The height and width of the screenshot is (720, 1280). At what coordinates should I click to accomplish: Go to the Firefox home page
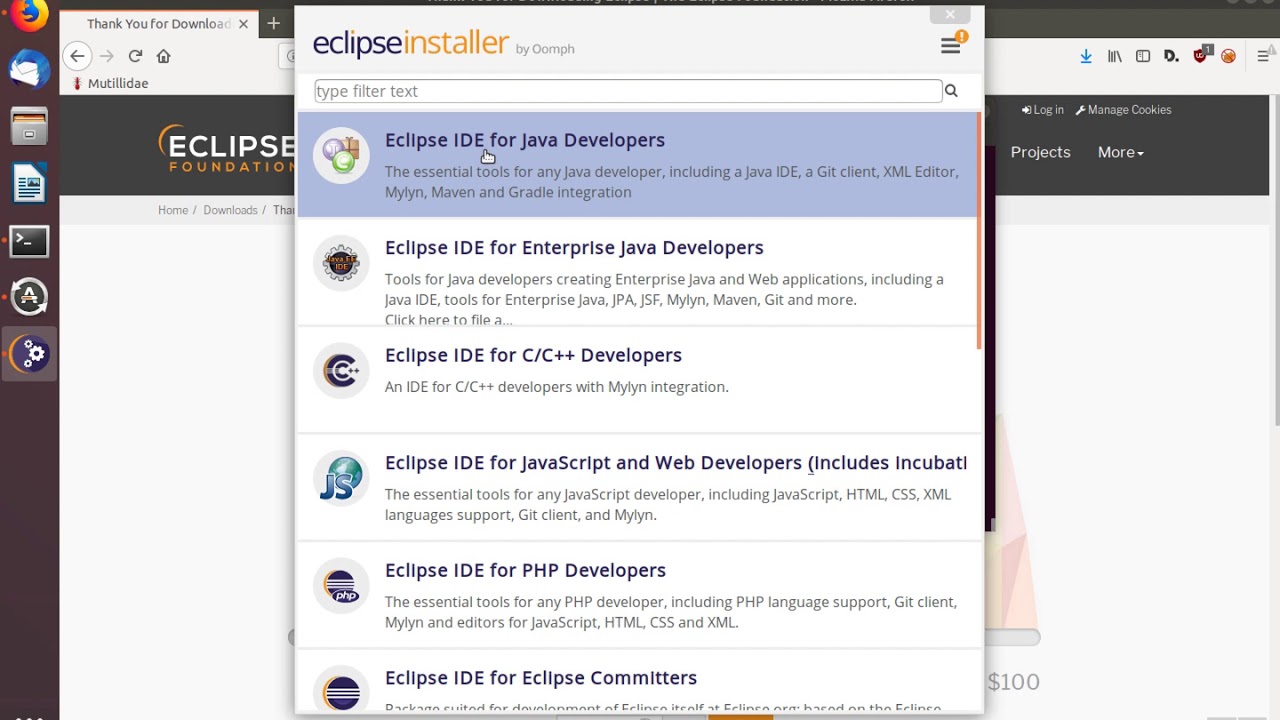point(164,56)
